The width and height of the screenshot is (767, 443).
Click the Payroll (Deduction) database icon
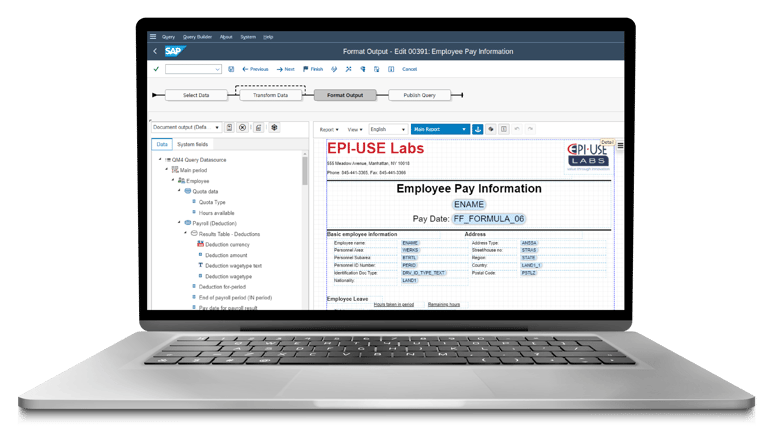[187, 223]
